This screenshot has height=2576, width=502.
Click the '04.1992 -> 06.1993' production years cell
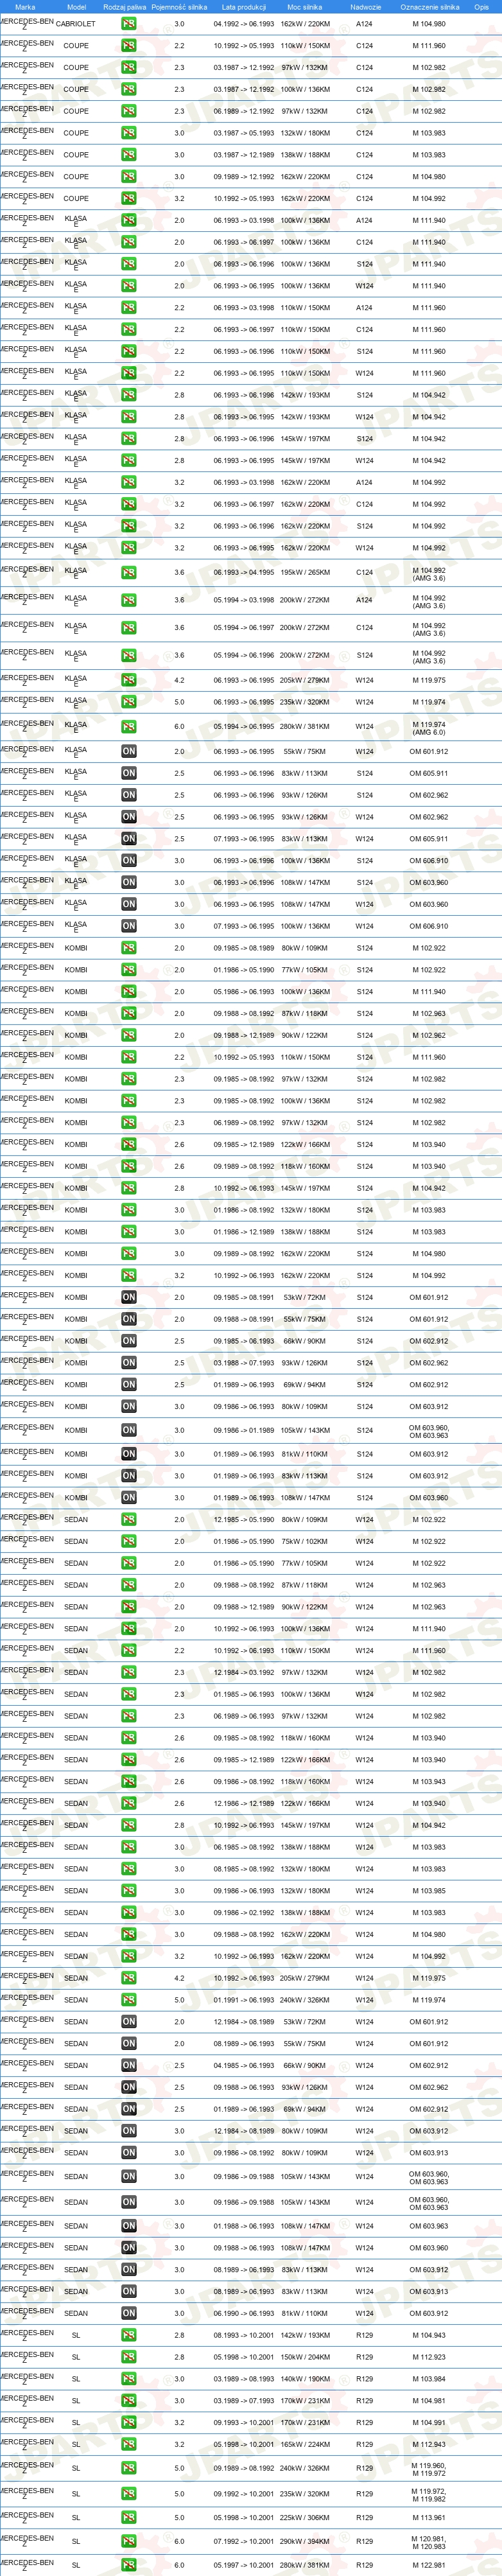click(243, 24)
